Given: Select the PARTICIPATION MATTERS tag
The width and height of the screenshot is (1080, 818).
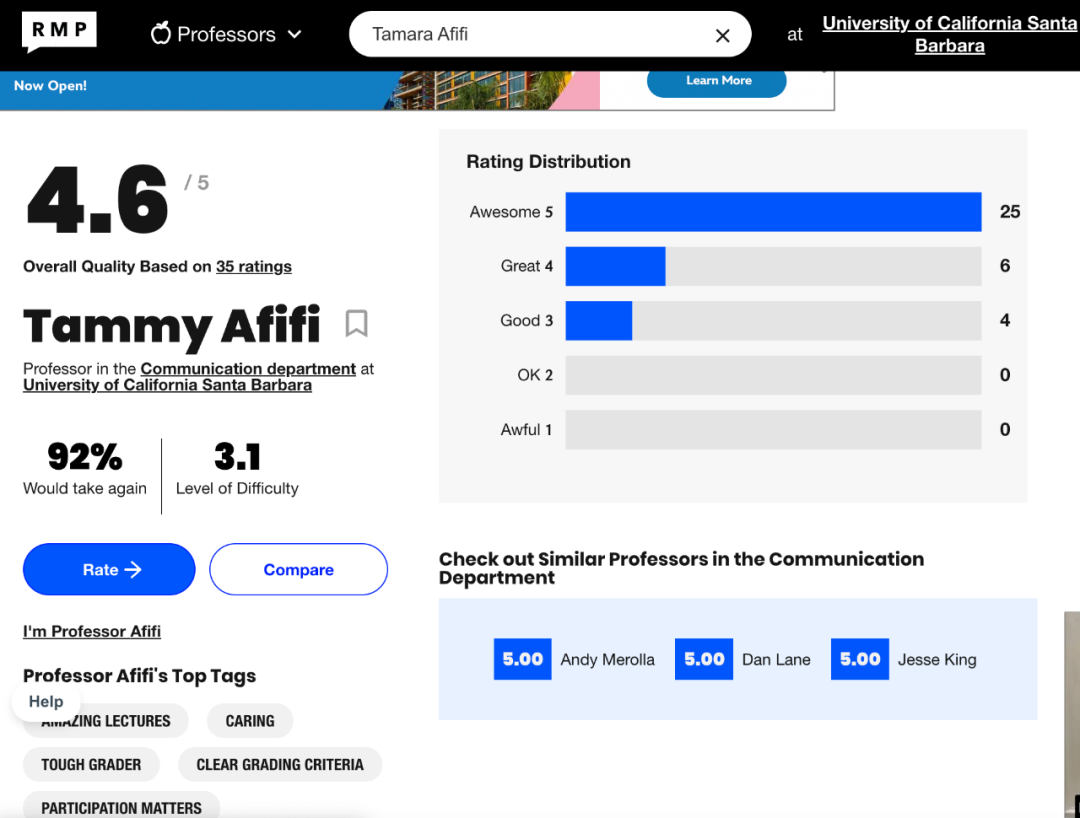Looking at the screenshot, I should [121, 806].
